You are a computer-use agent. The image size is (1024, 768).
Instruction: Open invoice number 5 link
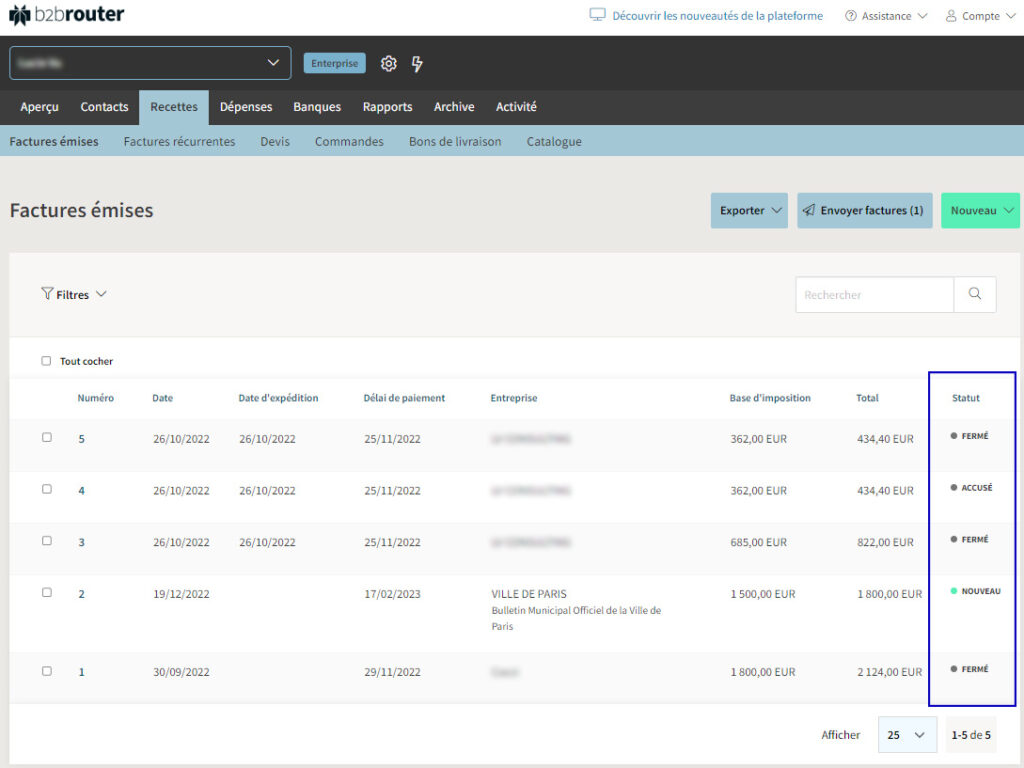(82, 439)
